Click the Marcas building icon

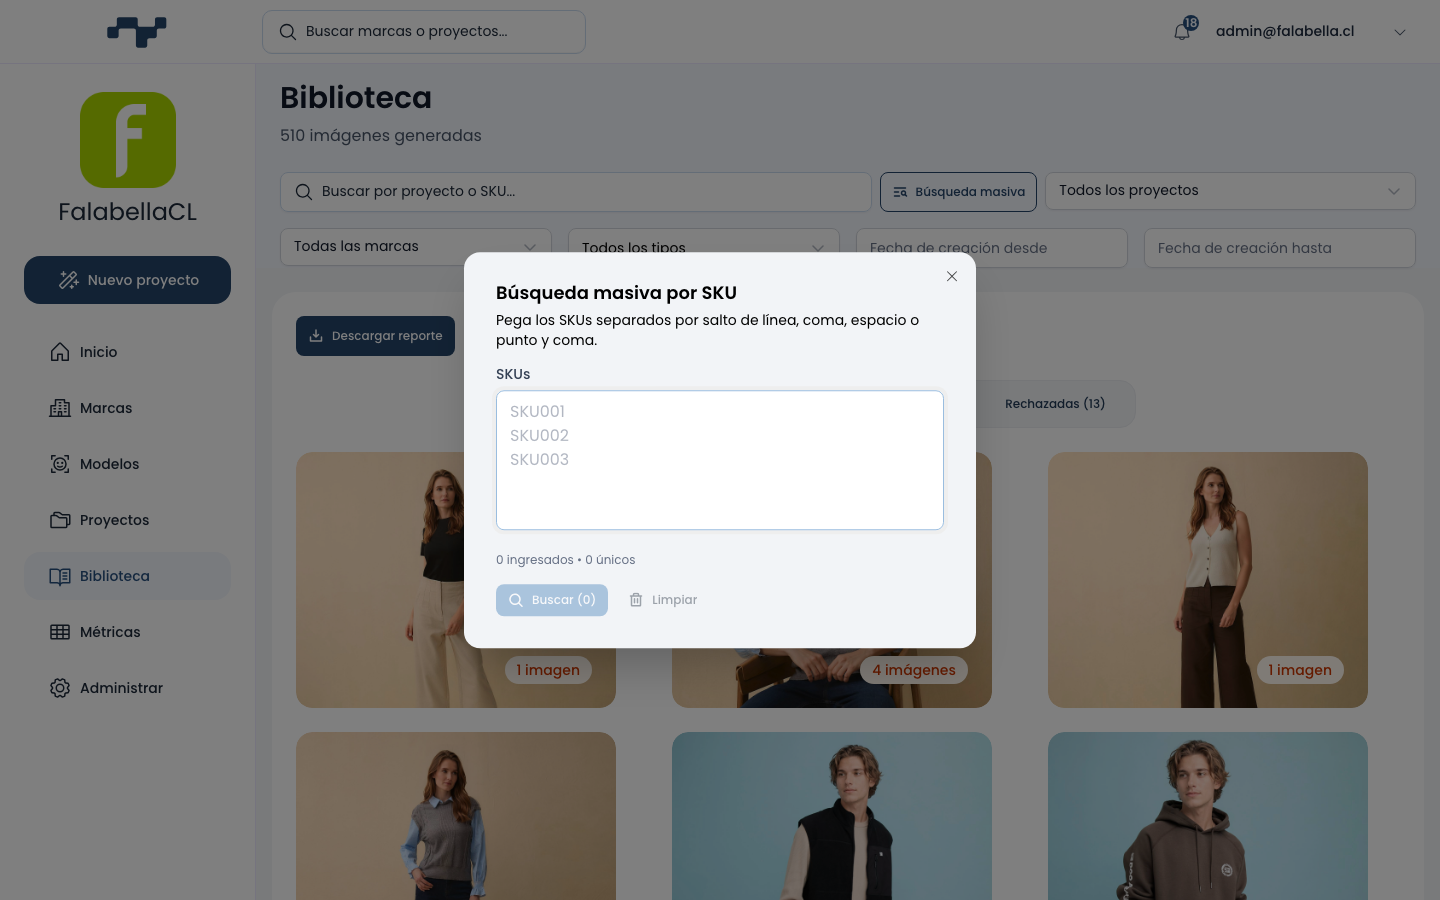pyautogui.click(x=60, y=408)
